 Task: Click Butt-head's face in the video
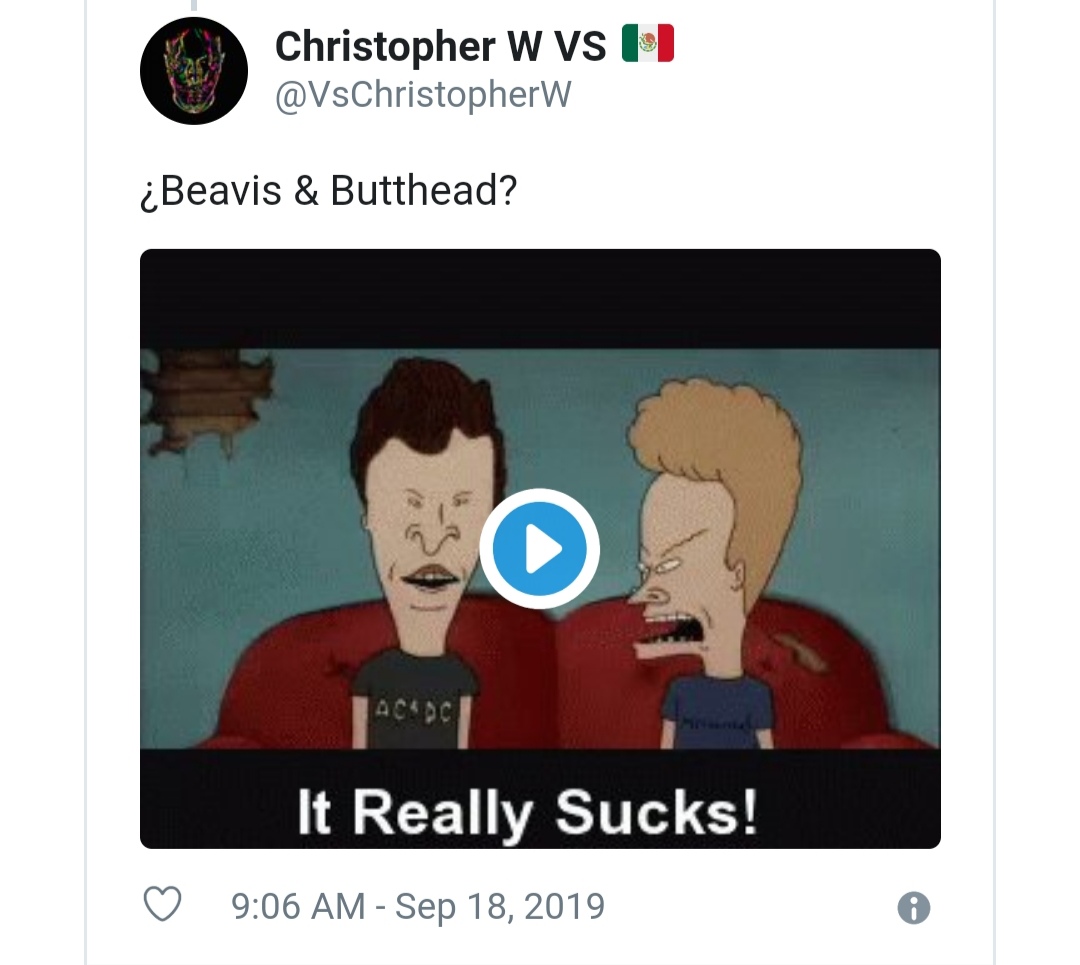[x=425, y=530]
